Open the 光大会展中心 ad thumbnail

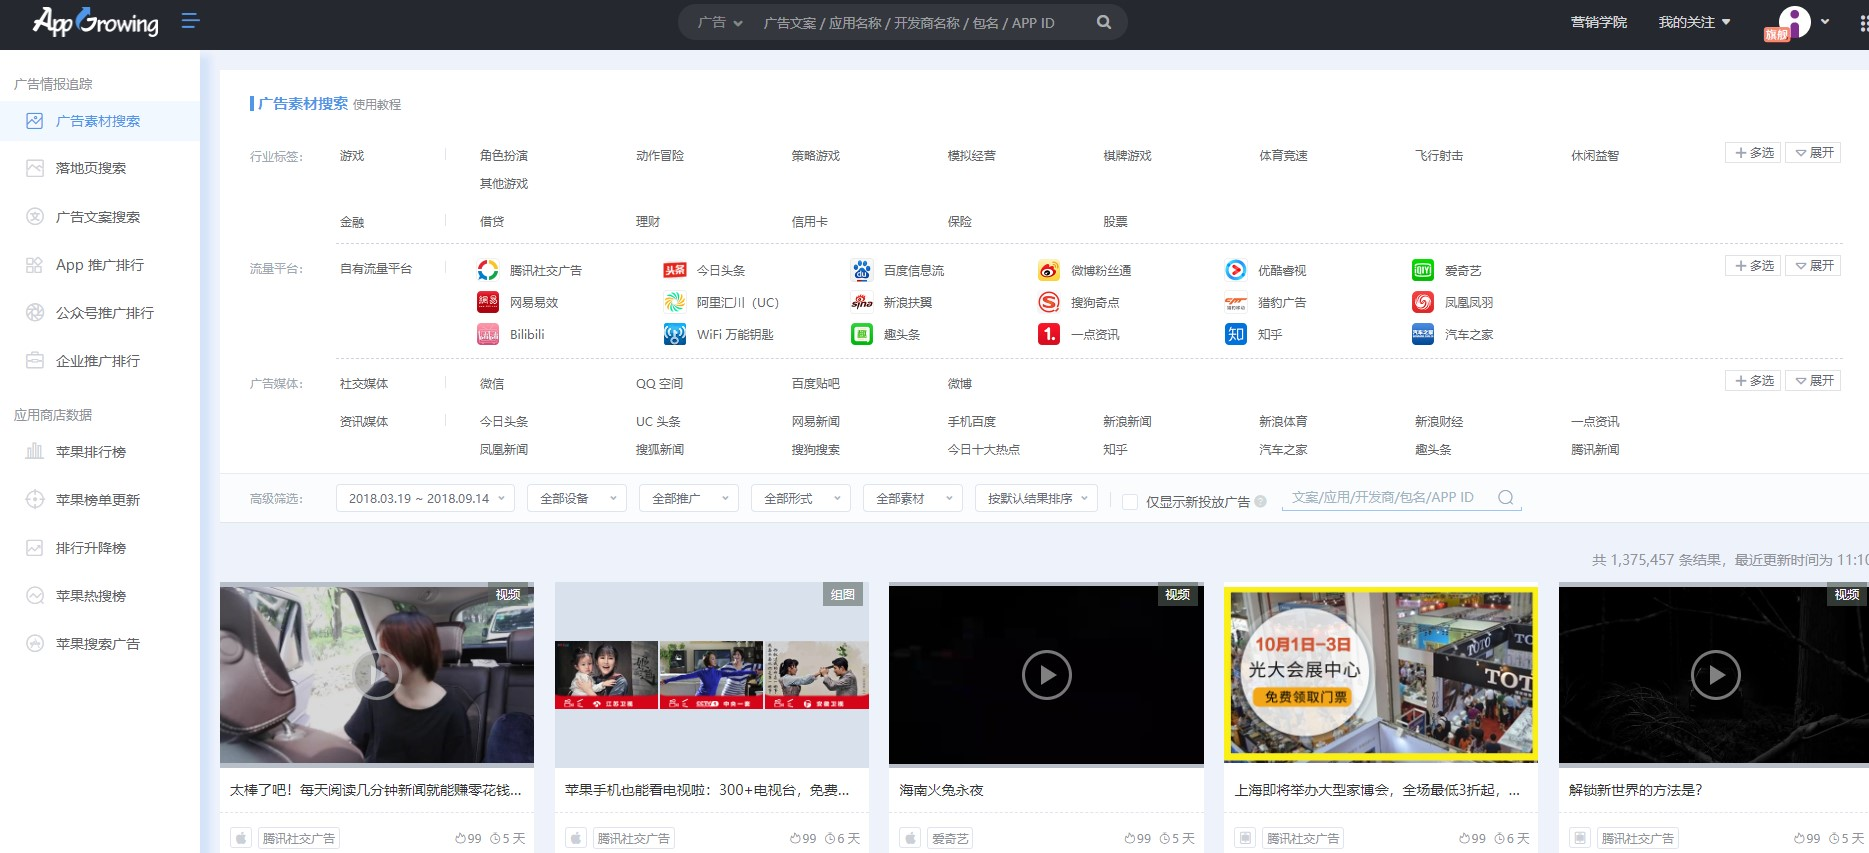pyautogui.click(x=1381, y=674)
